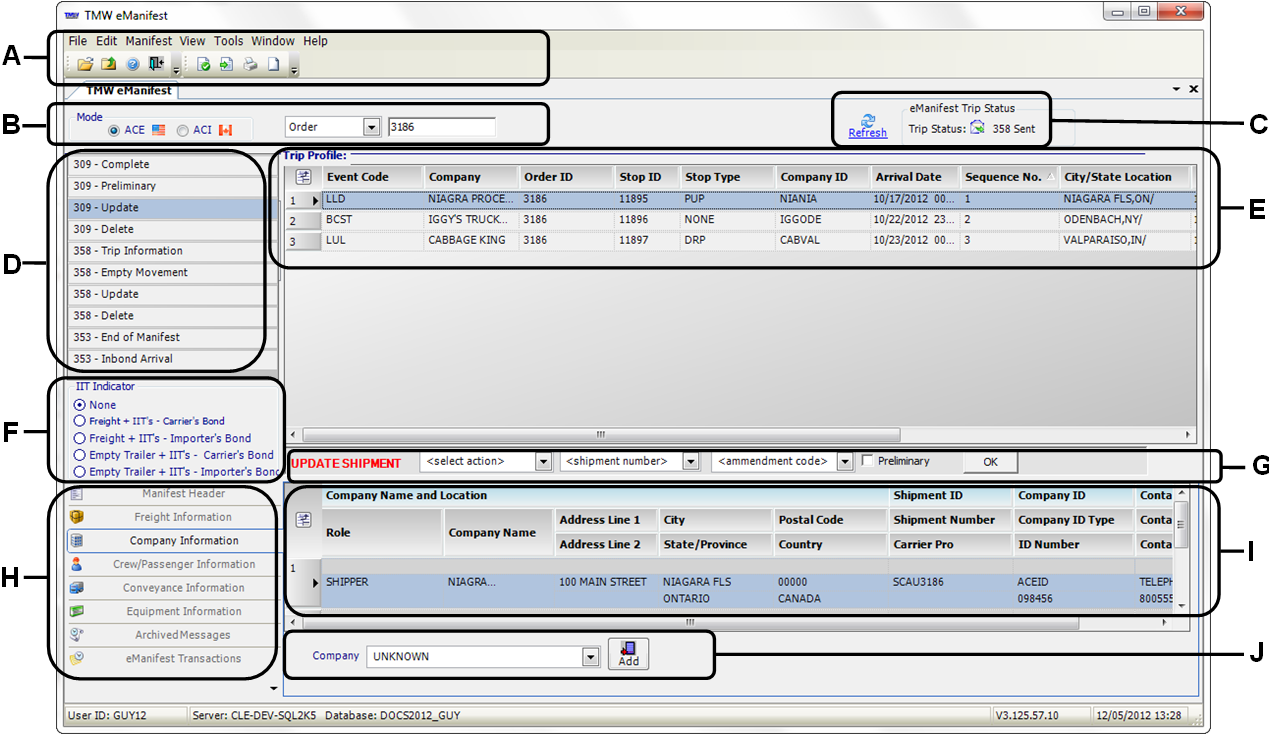Viewport: 1269px width, 735px height.
Task: Click the company grid column chooser icon
Action: pos(304,519)
